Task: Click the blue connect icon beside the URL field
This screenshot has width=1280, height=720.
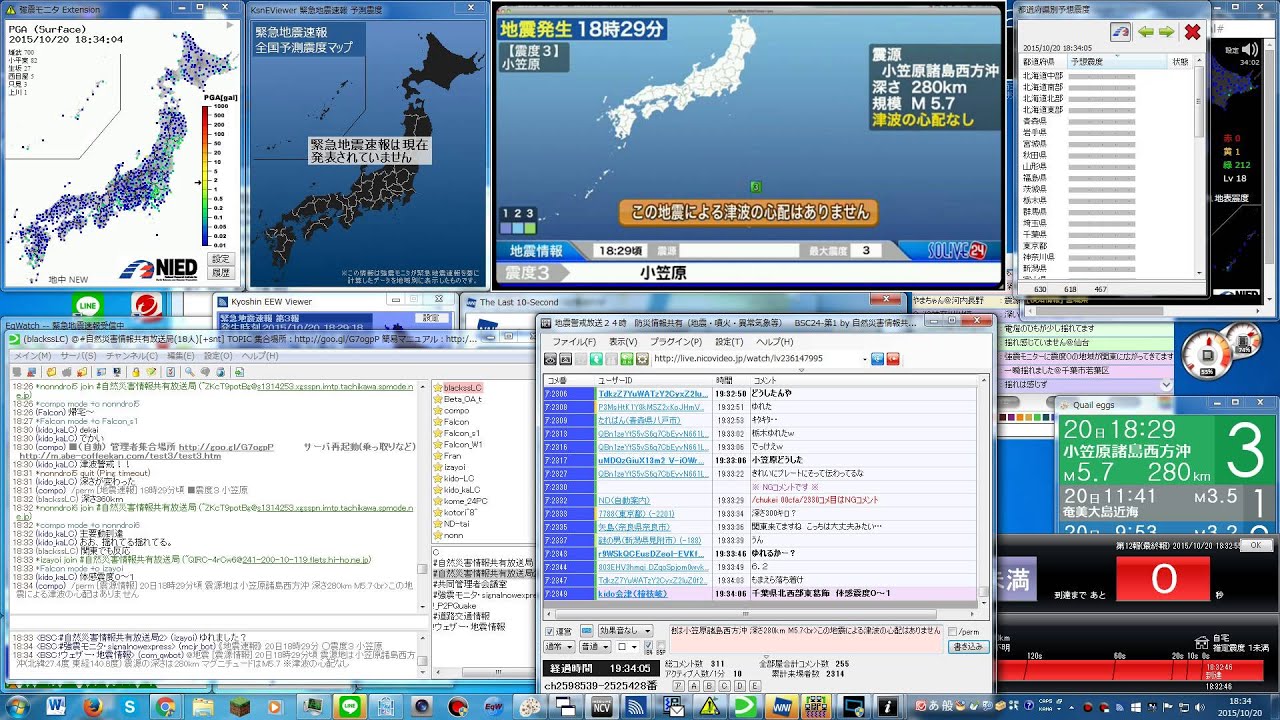Action: click(878, 359)
